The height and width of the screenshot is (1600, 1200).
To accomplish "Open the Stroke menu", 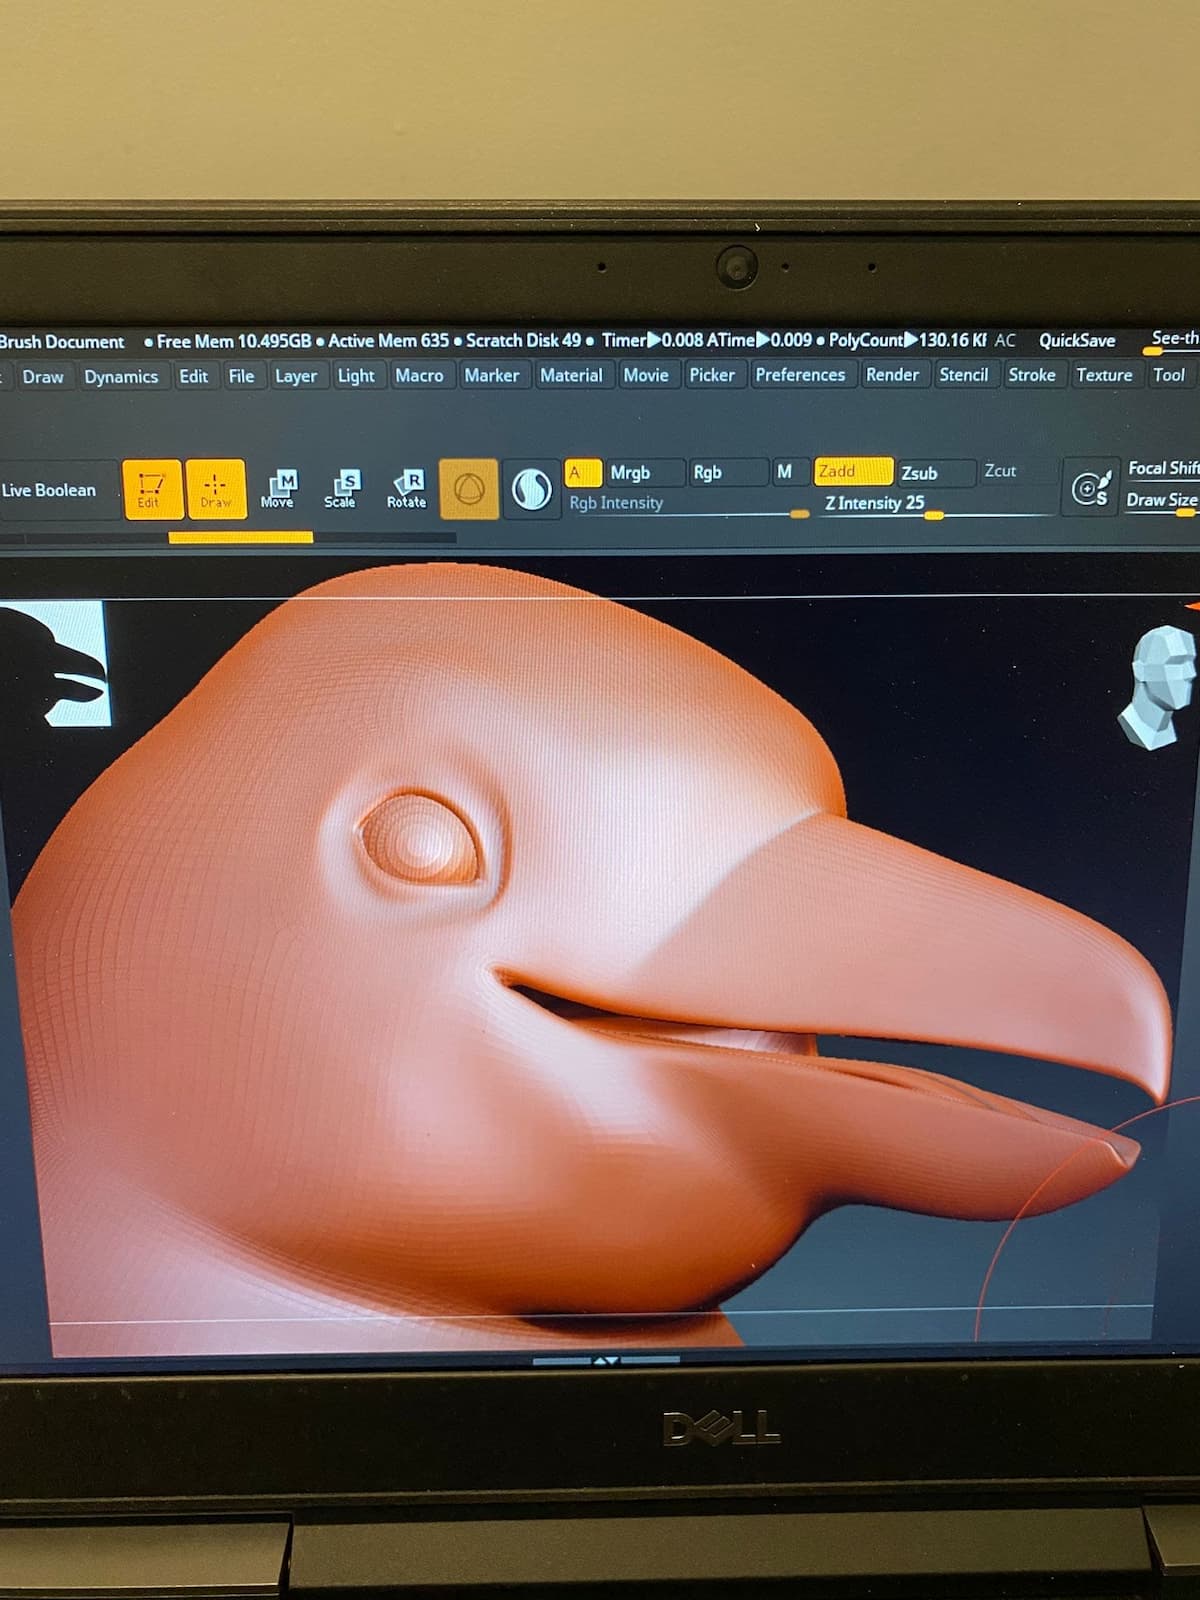I will (1031, 375).
